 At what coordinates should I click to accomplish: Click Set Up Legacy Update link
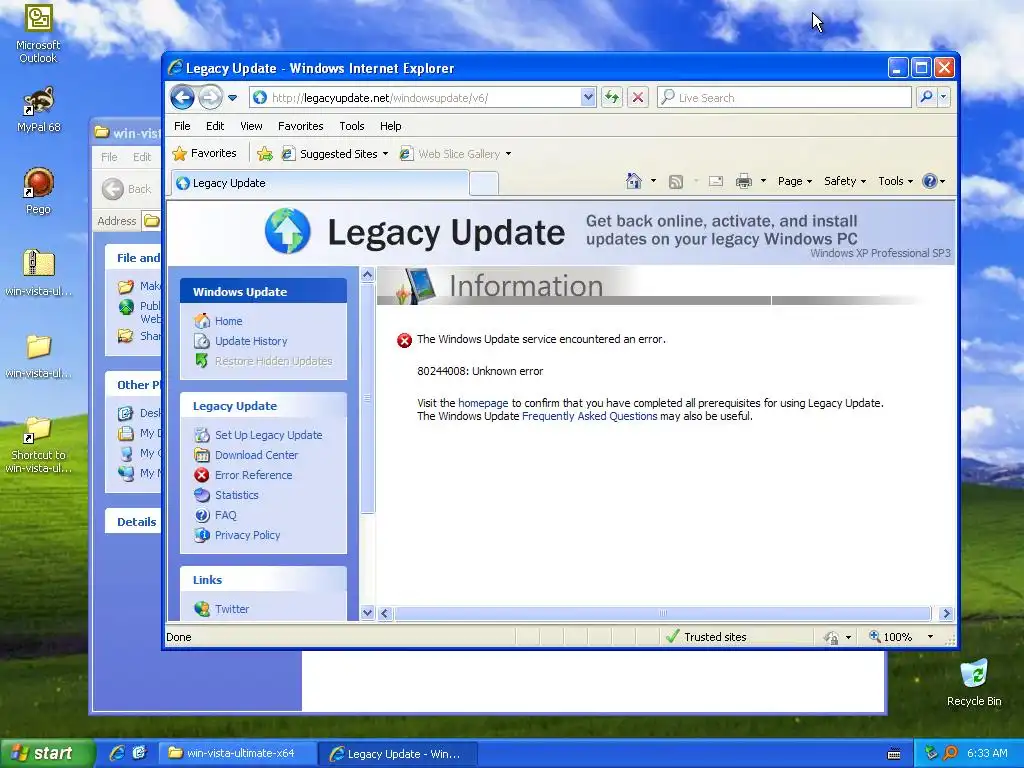point(268,435)
